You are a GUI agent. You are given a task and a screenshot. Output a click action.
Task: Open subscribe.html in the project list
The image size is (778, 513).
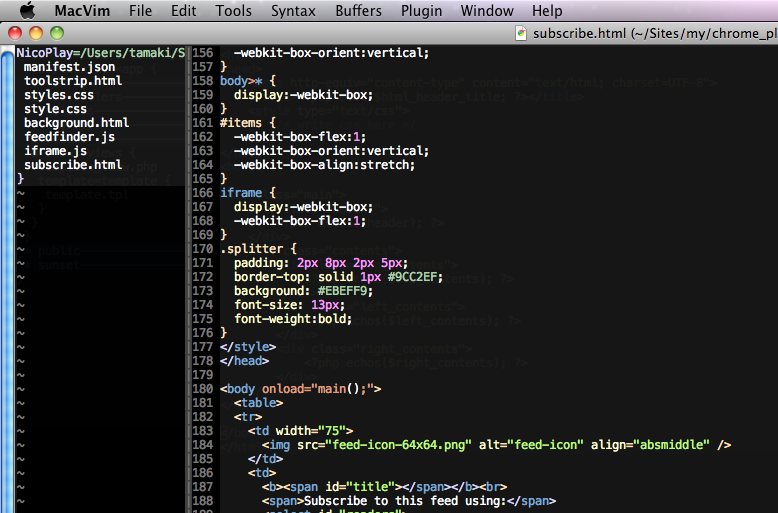click(73, 165)
